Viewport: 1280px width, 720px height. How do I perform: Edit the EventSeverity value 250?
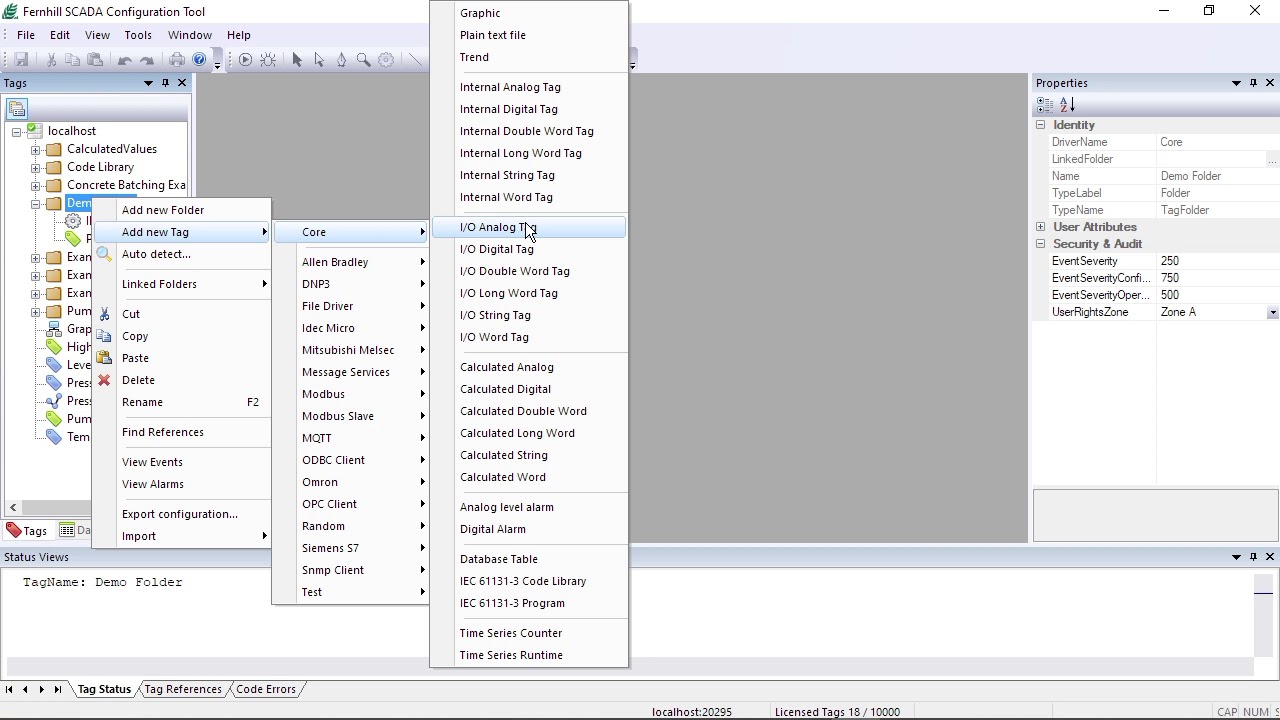pyautogui.click(x=1218, y=261)
